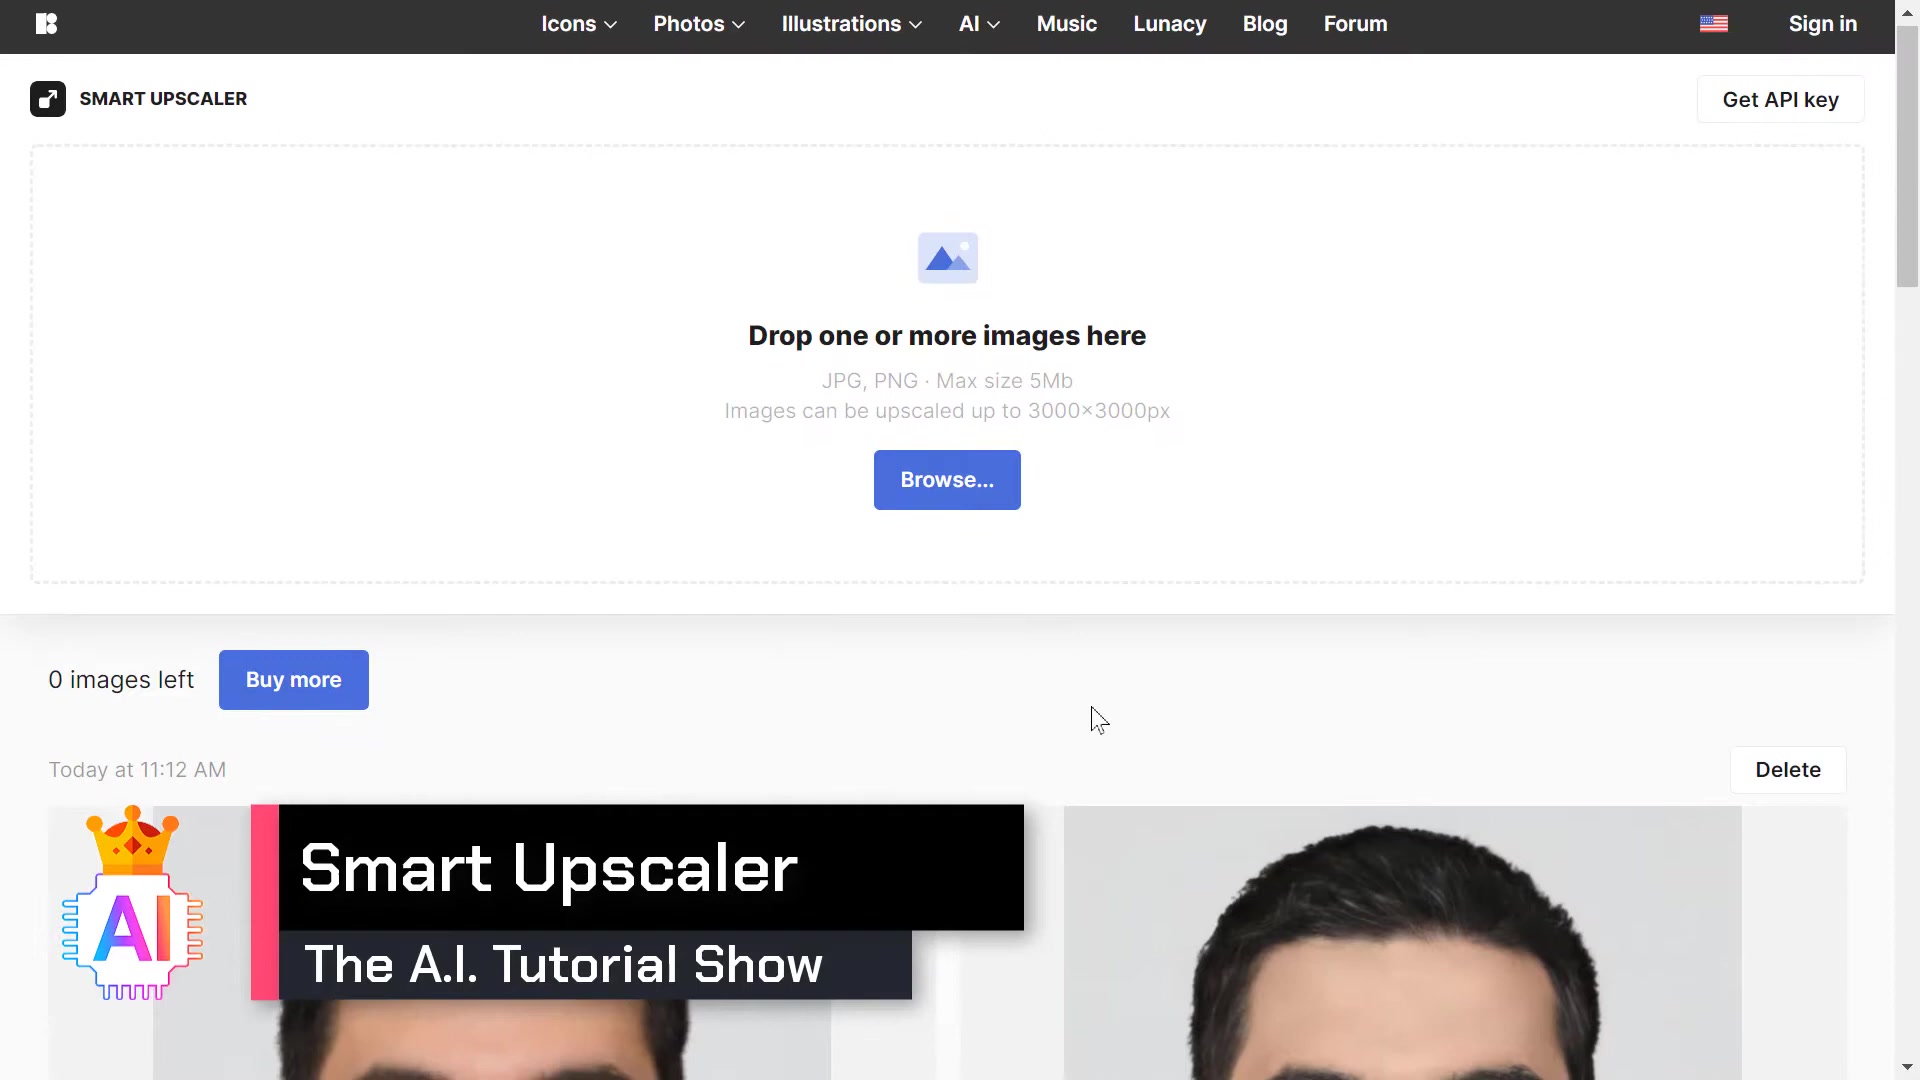Sign in to the account
This screenshot has height=1080, width=1920.
[x=1823, y=24]
